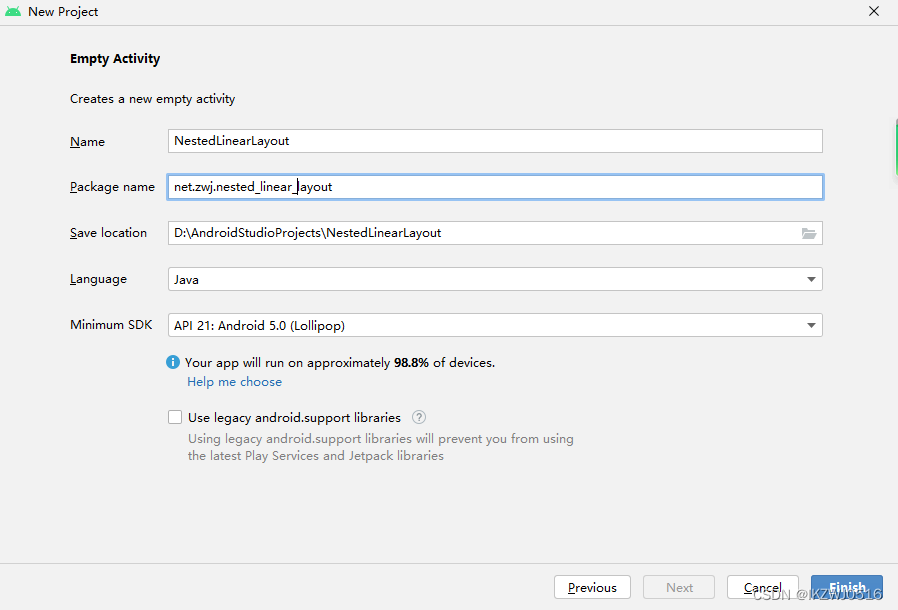This screenshot has height=610, width=898.
Task: Click the Finish button
Action: (846, 587)
